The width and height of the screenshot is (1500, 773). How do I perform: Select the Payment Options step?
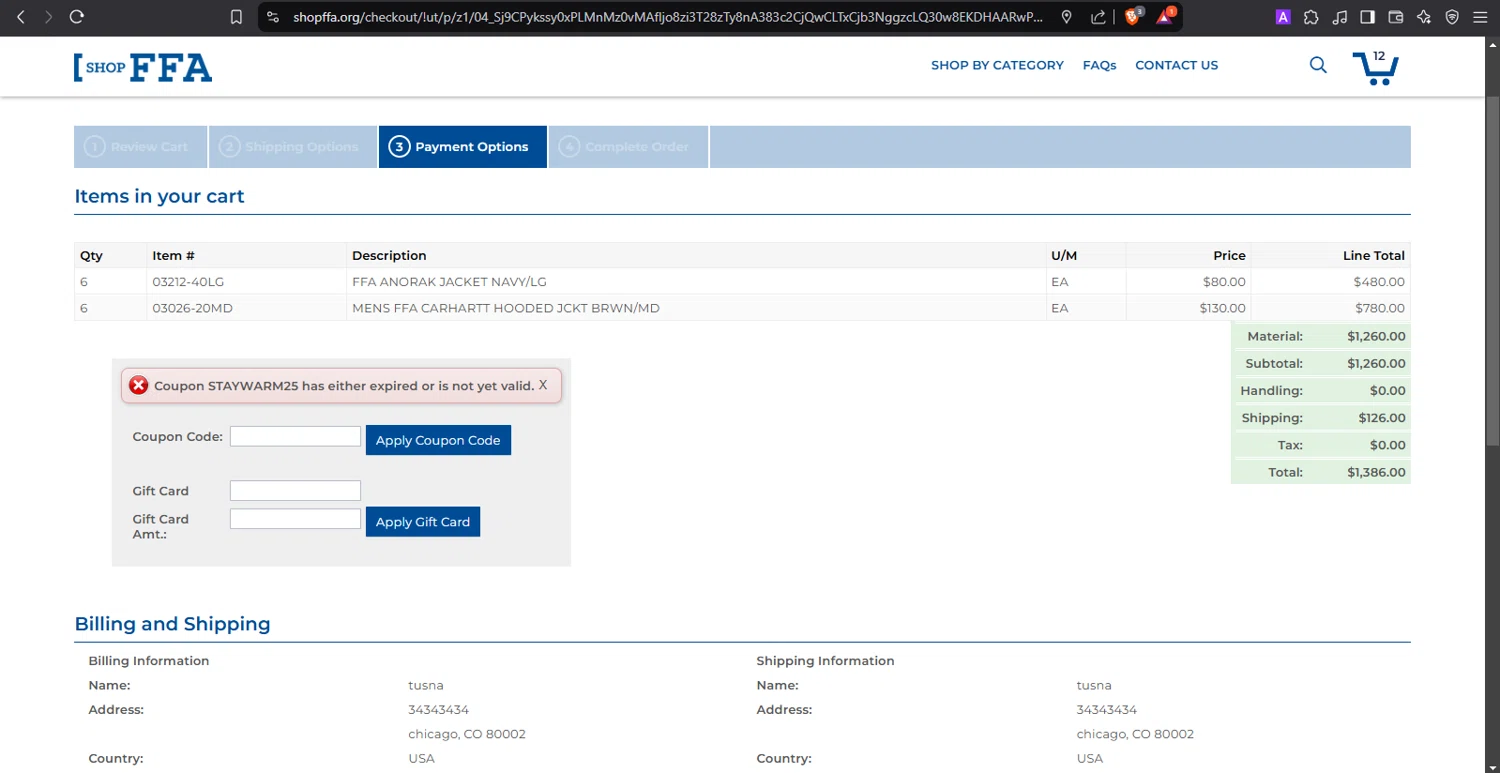pos(462,147)
